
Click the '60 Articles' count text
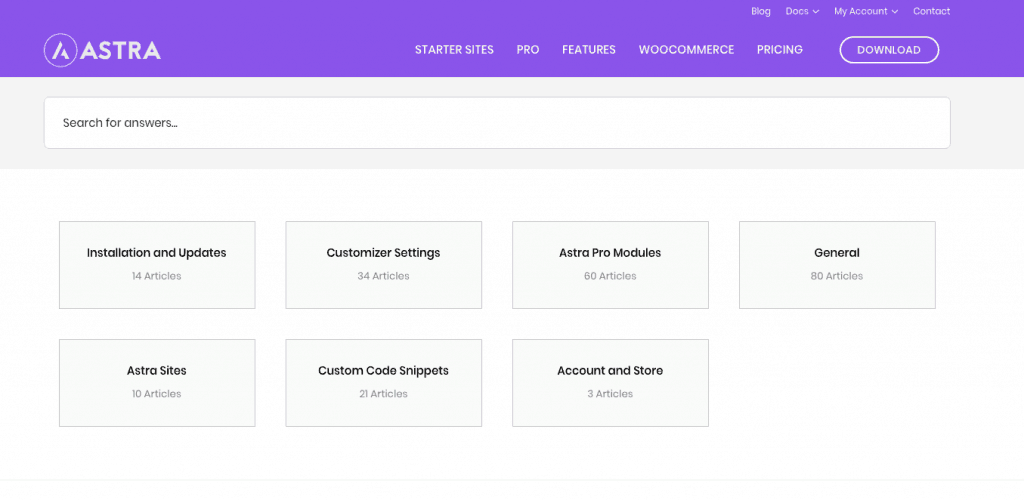610,276
